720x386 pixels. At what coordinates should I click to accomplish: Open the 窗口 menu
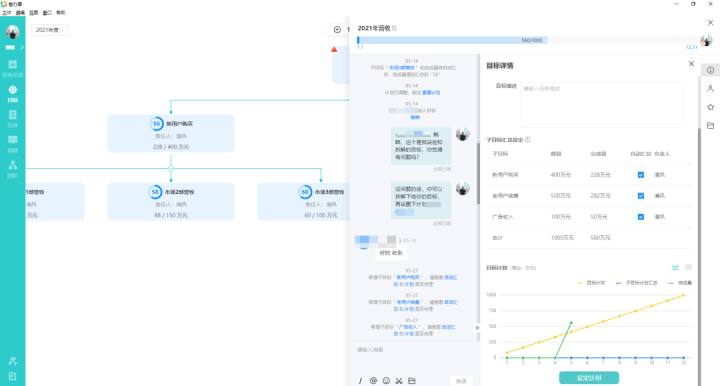47,13
